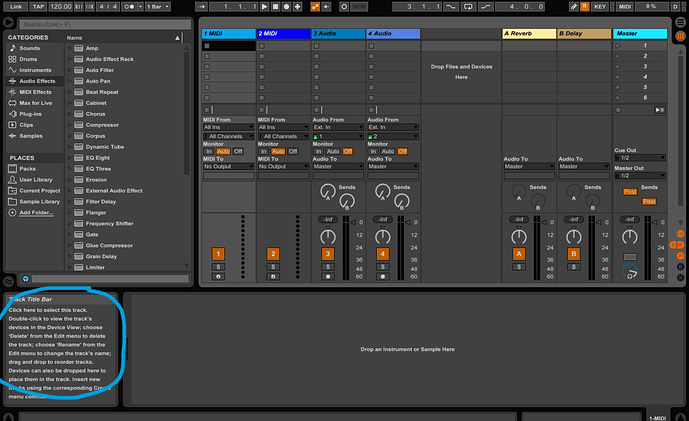The image size is (689, 421).
Task: Open the Packs place
Action: click(x=27, y=169)
